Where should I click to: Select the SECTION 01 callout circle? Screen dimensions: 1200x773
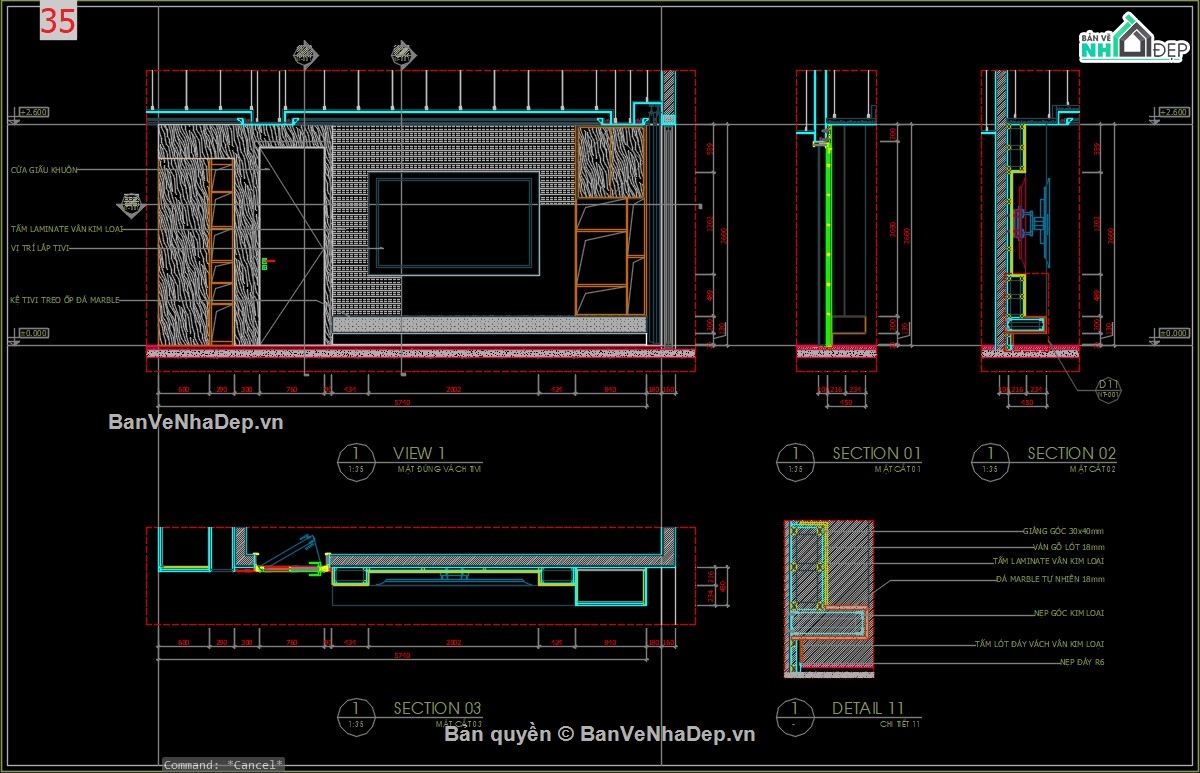[795, 459]
